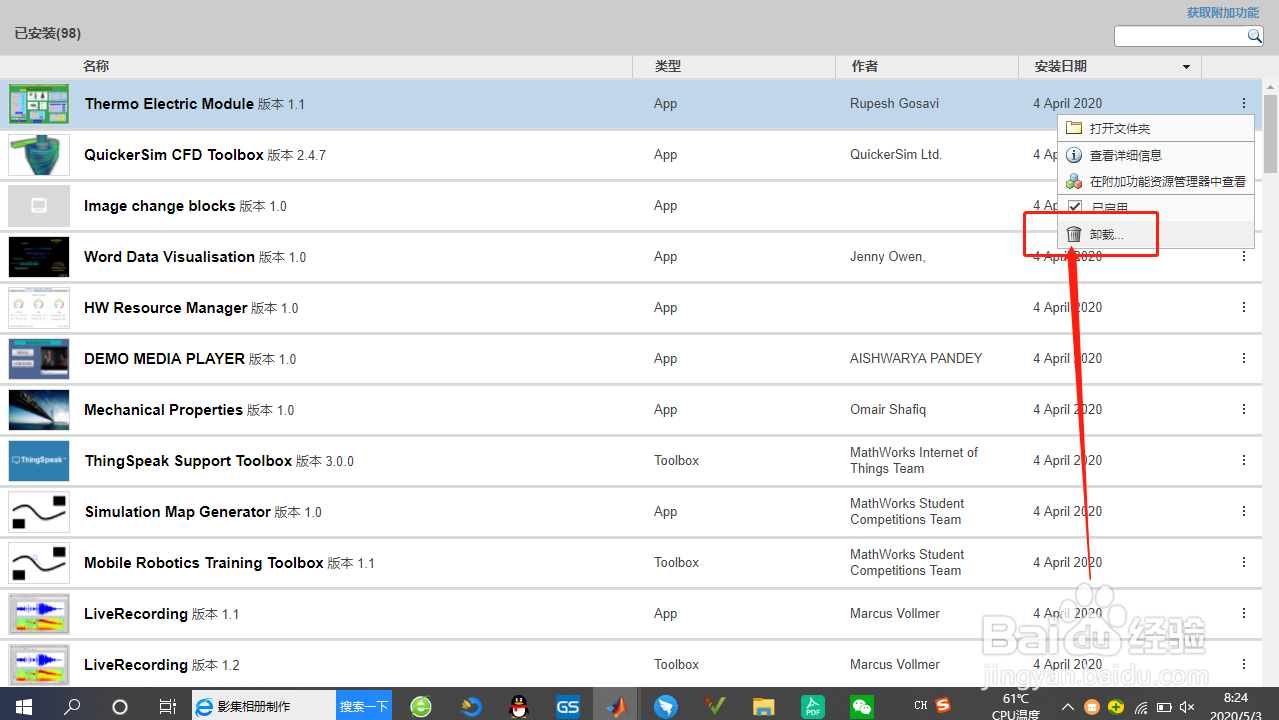Screen dimensions: 1279x720
Task: Sort by the 类型 column header
Action: click(x=668, y=66)
